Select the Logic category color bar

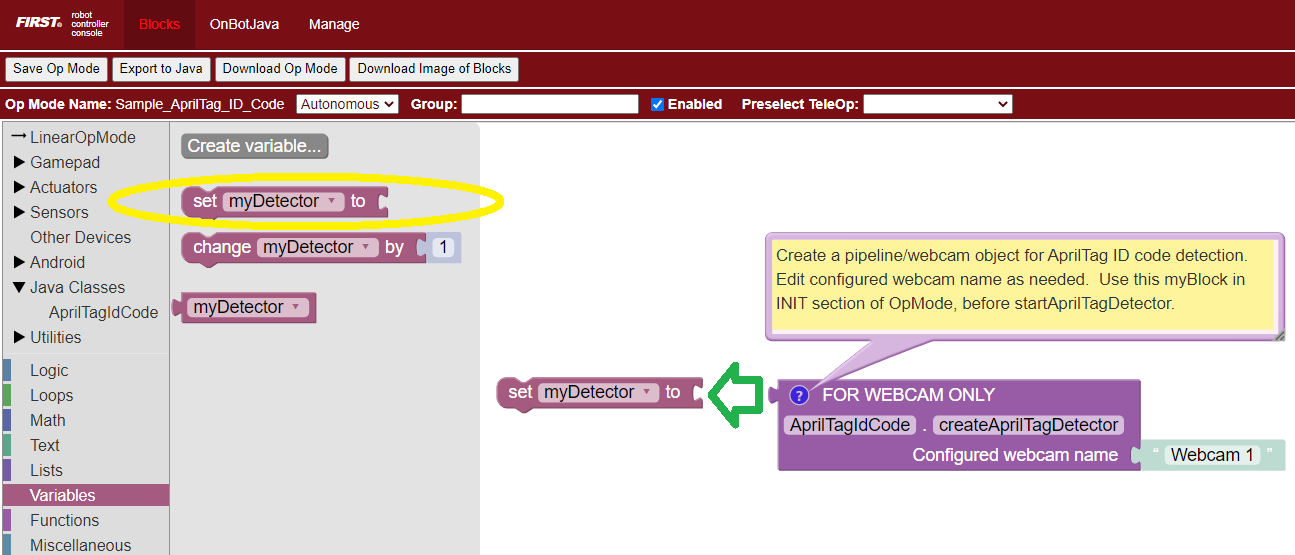point(8,370)
